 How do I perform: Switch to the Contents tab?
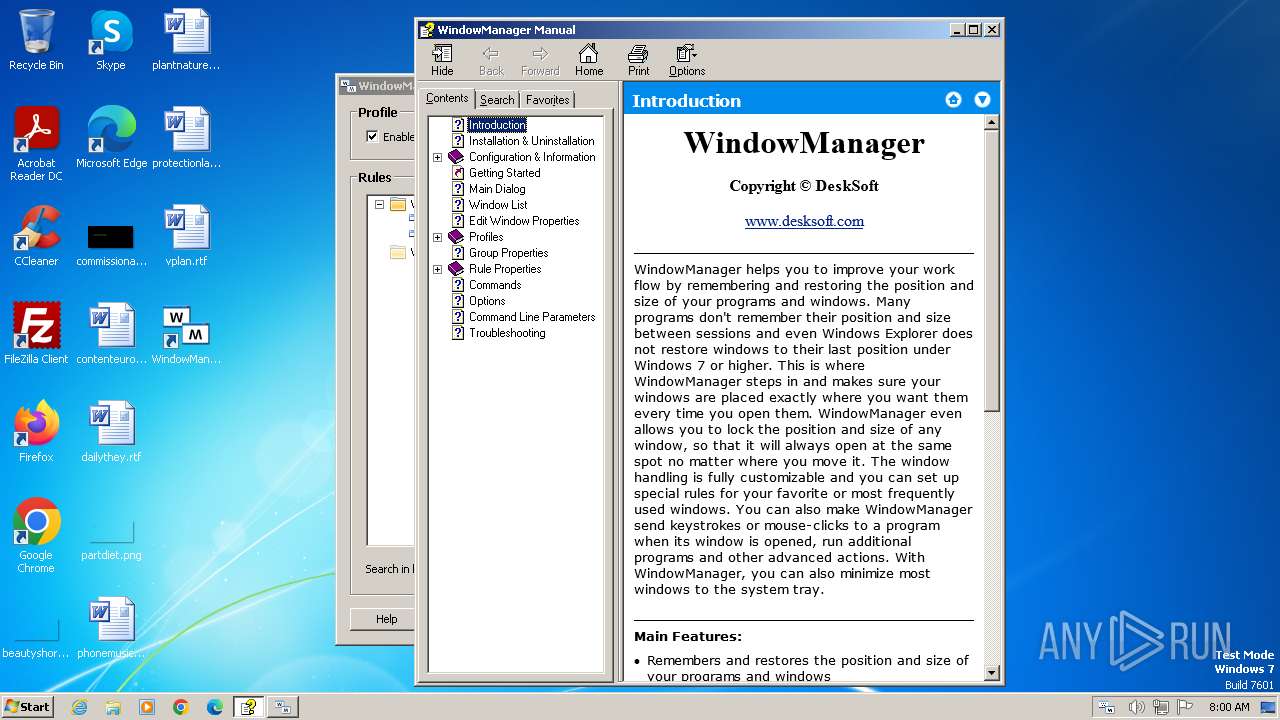coord(447,98)
